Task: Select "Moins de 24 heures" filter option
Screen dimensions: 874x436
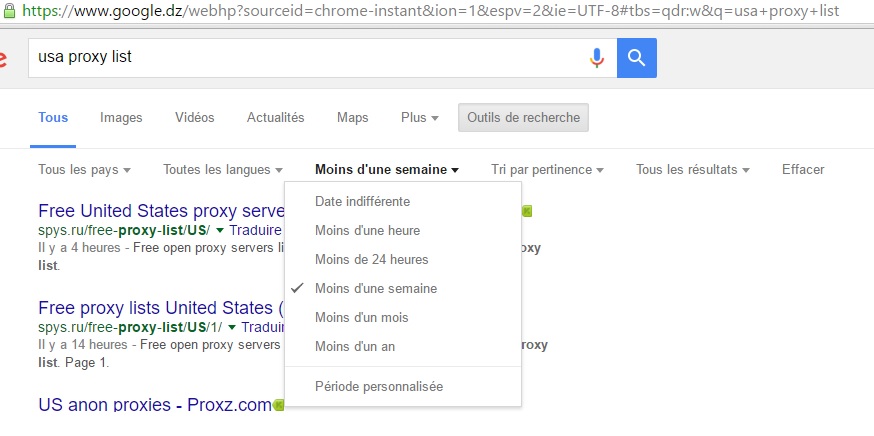Action: [371, 259]
